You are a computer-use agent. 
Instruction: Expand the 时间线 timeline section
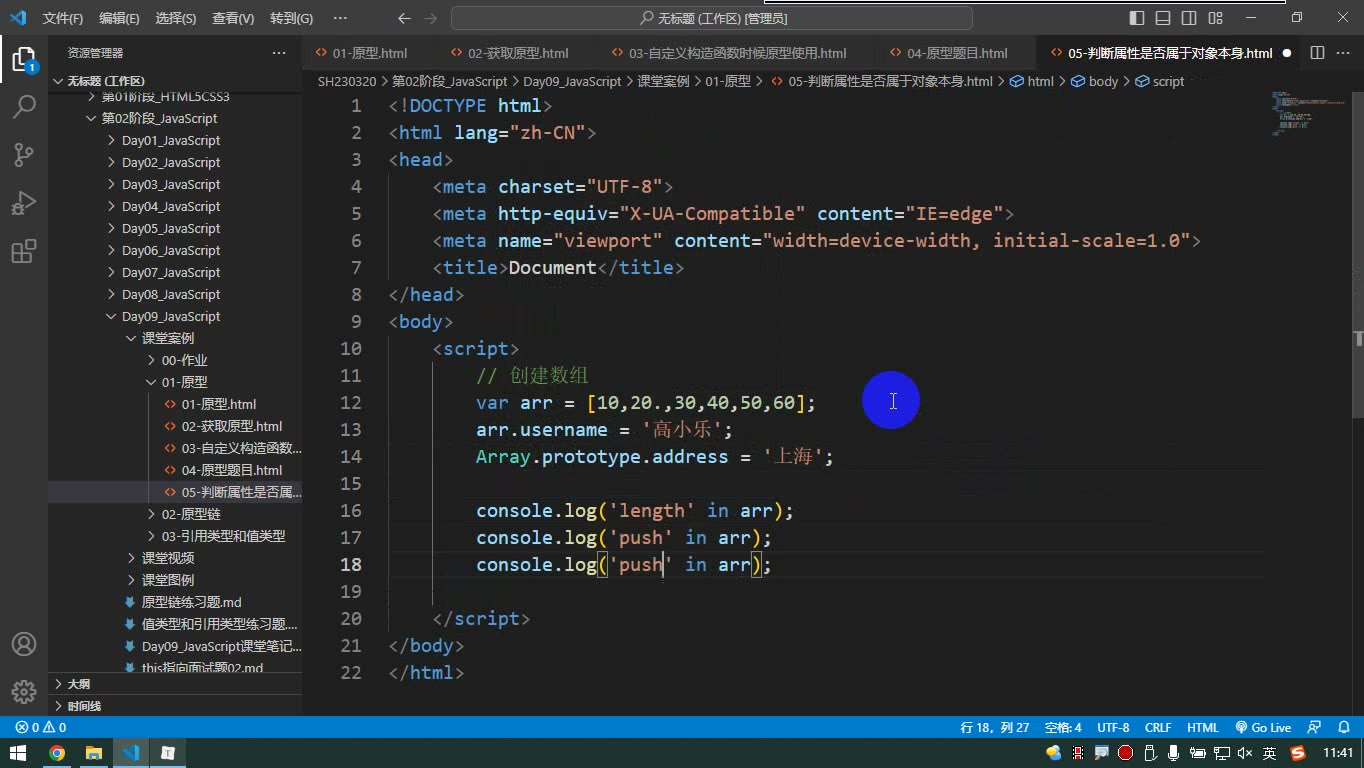coord(84,706)
